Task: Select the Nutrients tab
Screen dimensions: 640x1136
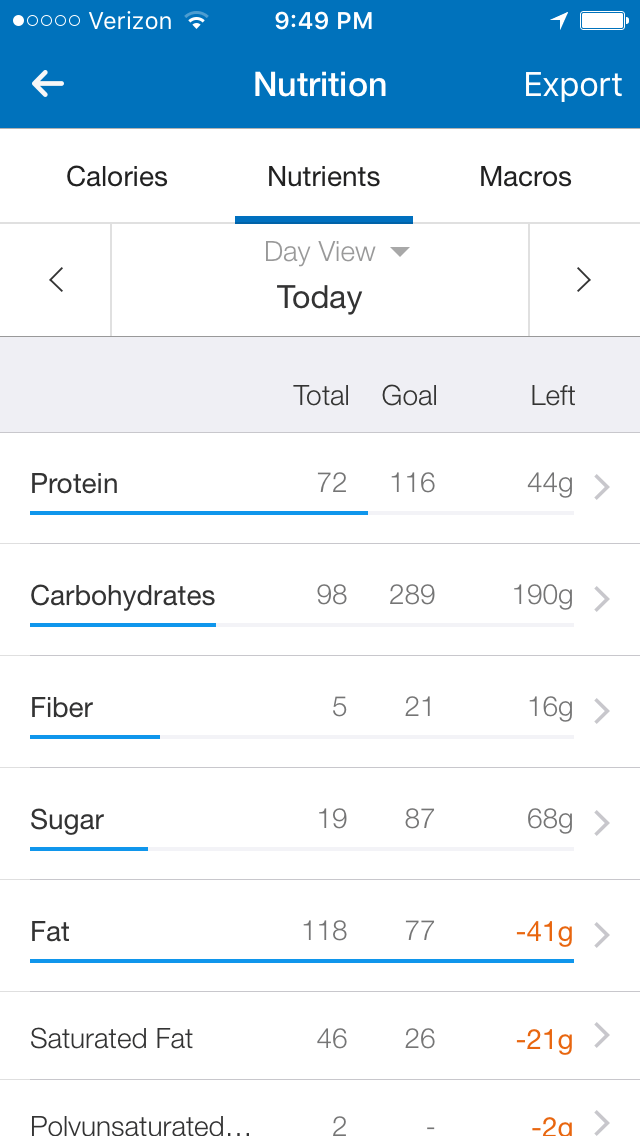Action: click(324, 177)
